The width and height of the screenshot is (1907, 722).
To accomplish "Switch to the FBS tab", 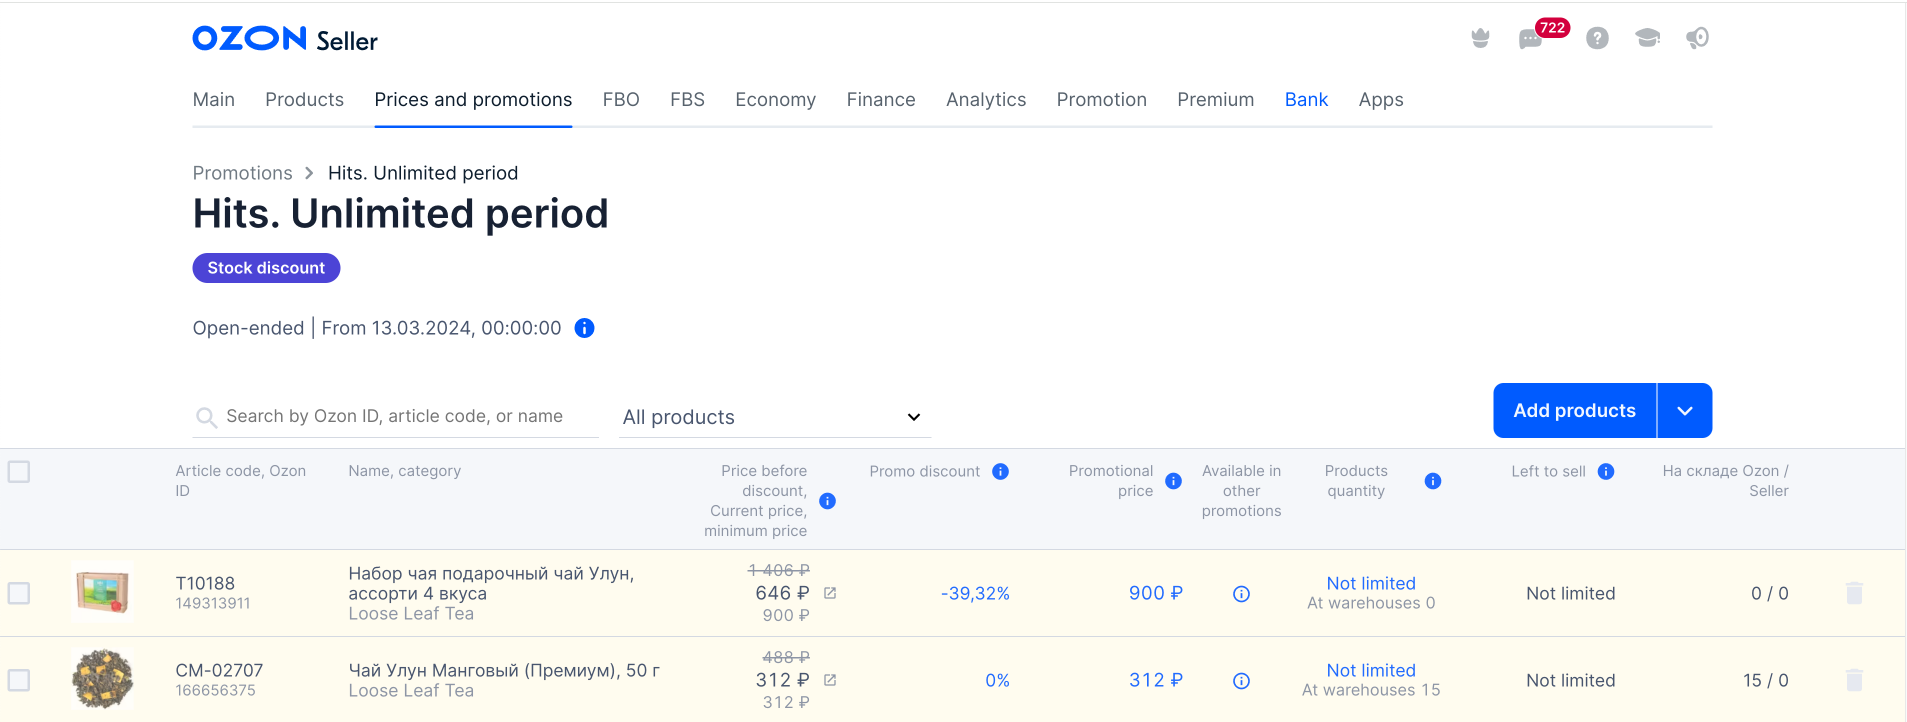I will (x=687, y=100).
